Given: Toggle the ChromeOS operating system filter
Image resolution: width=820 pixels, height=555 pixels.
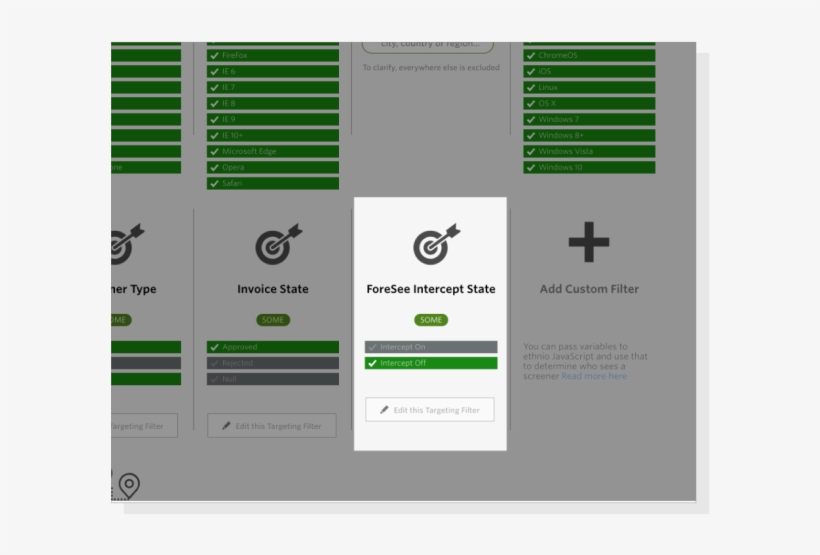Looking at the screenshot, I should point(589,55).
